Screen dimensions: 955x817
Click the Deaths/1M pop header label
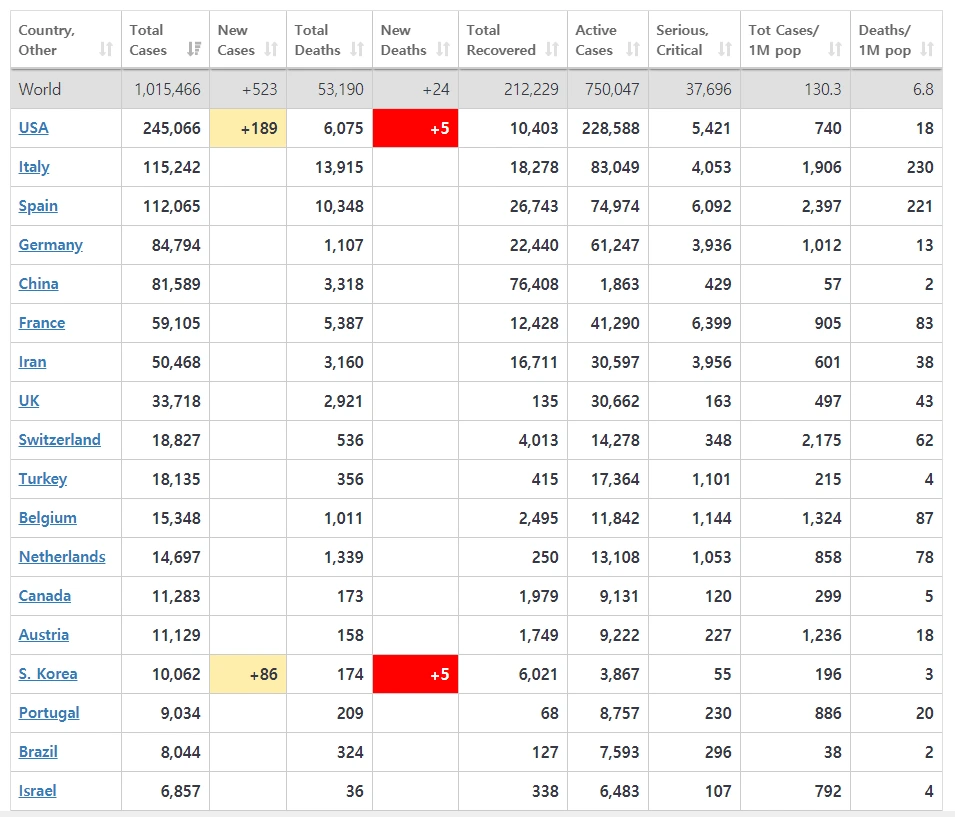pyautogui.click(x=885, y=40)
